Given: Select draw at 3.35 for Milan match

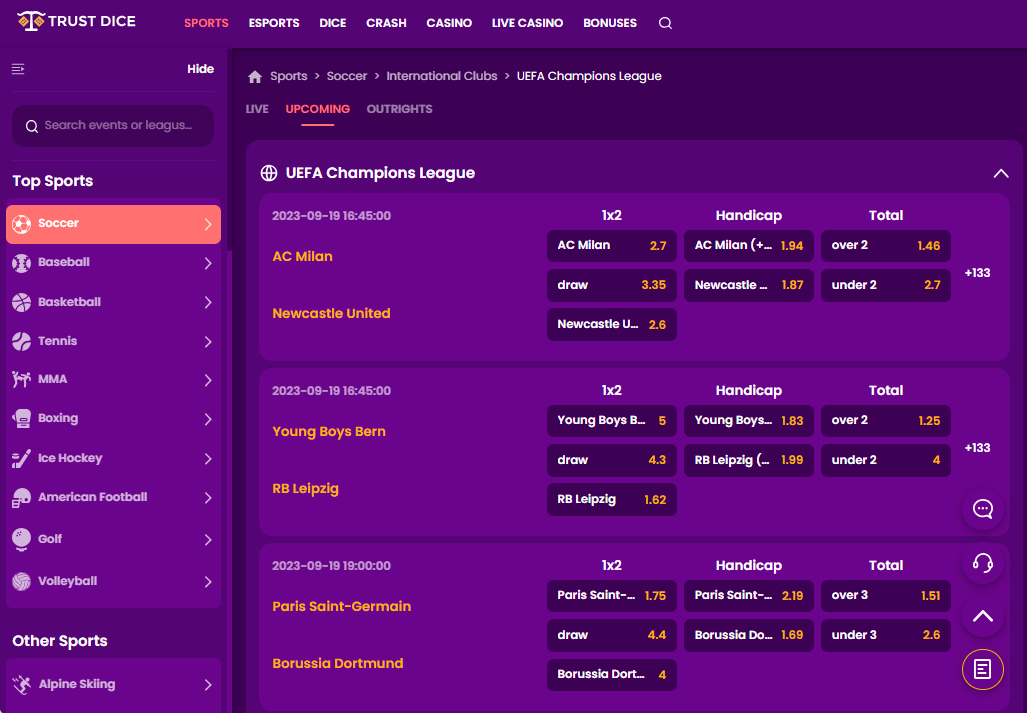Looking at the screenshot, I should [x=612, y=285].
